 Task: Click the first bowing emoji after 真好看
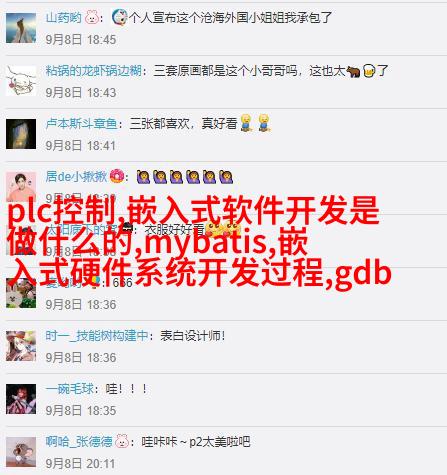[246, 123]
